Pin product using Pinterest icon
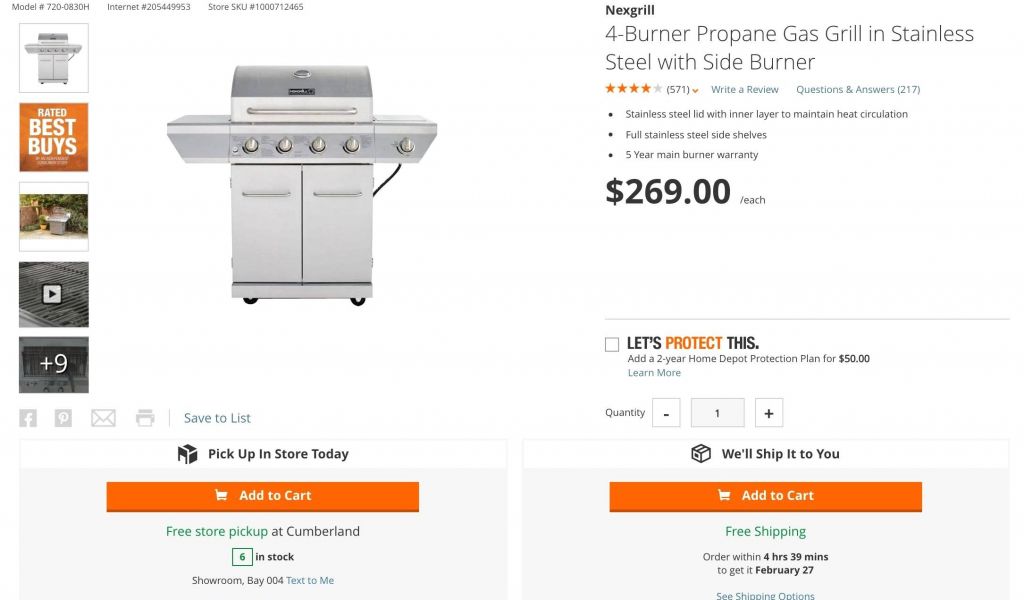Image resolution: width=1024 pixels, height=600 pixels. [63, 418]
